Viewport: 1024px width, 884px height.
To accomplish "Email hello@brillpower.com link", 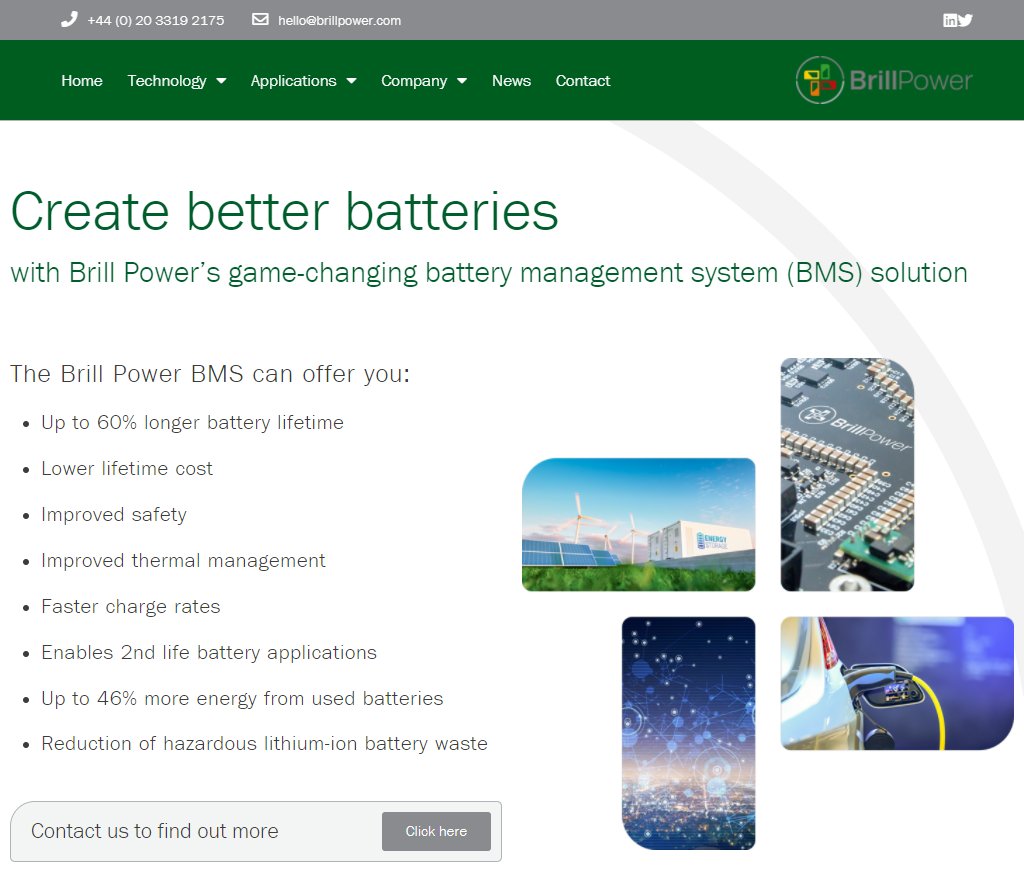I will (340, 20).
